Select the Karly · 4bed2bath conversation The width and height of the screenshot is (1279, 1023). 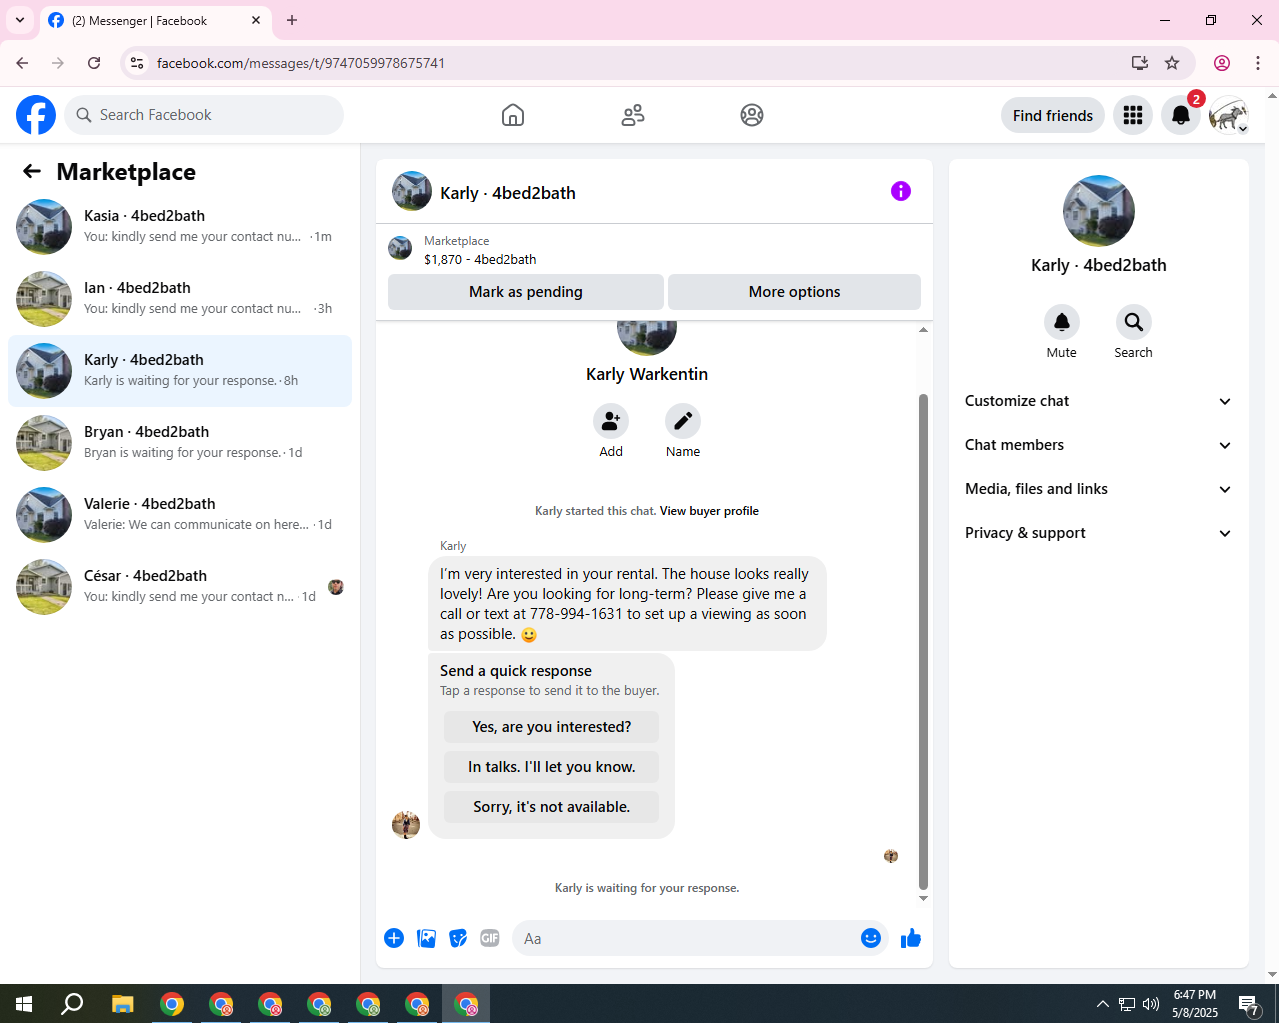tap(180, 371)
